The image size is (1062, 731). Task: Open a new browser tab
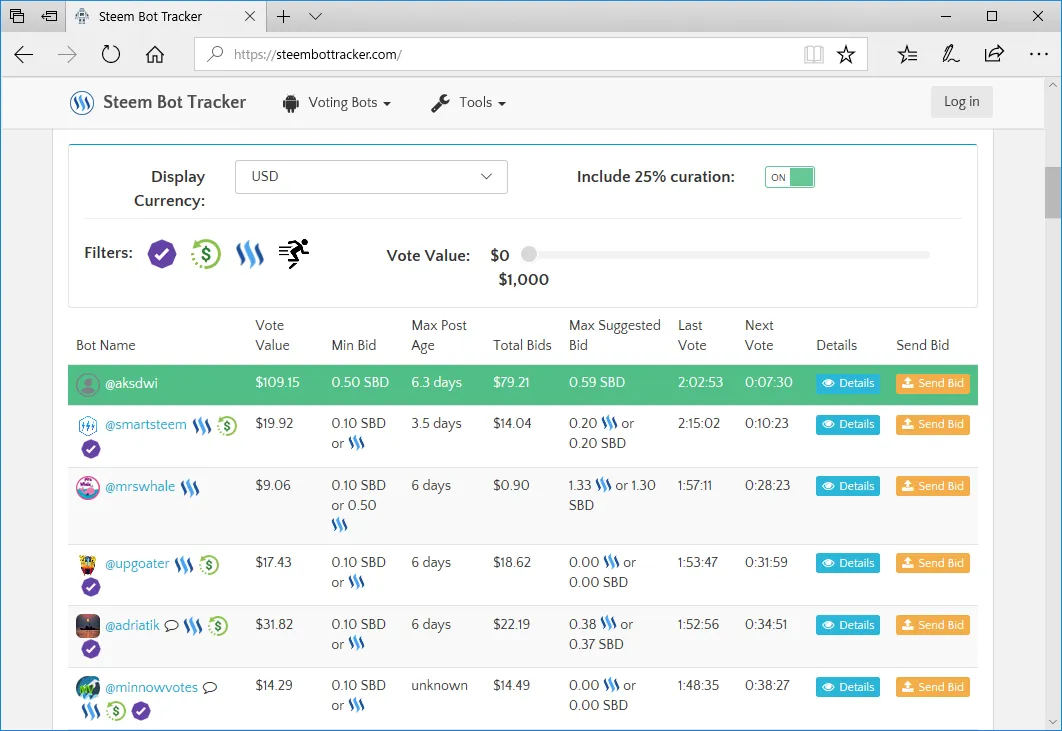coord(284,16)
